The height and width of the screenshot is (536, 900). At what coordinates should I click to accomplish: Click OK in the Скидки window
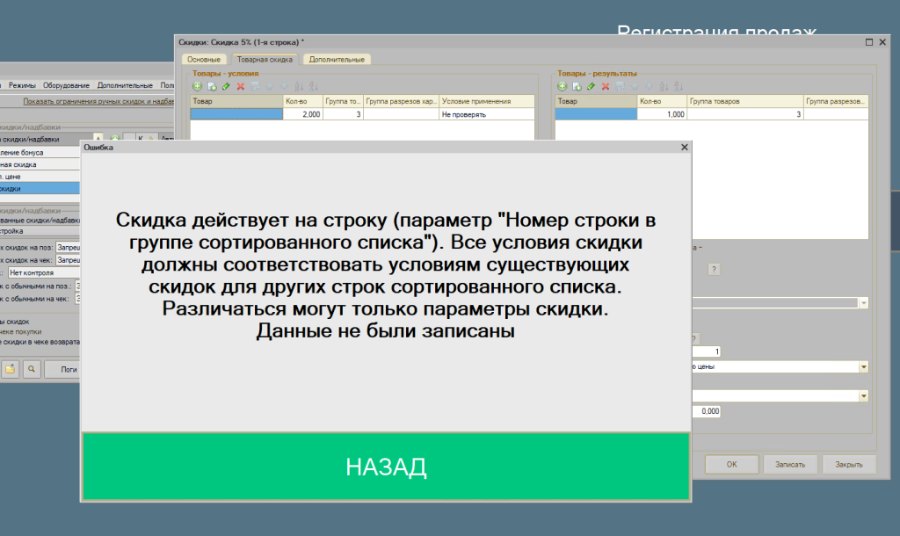[x=732, y=464]
